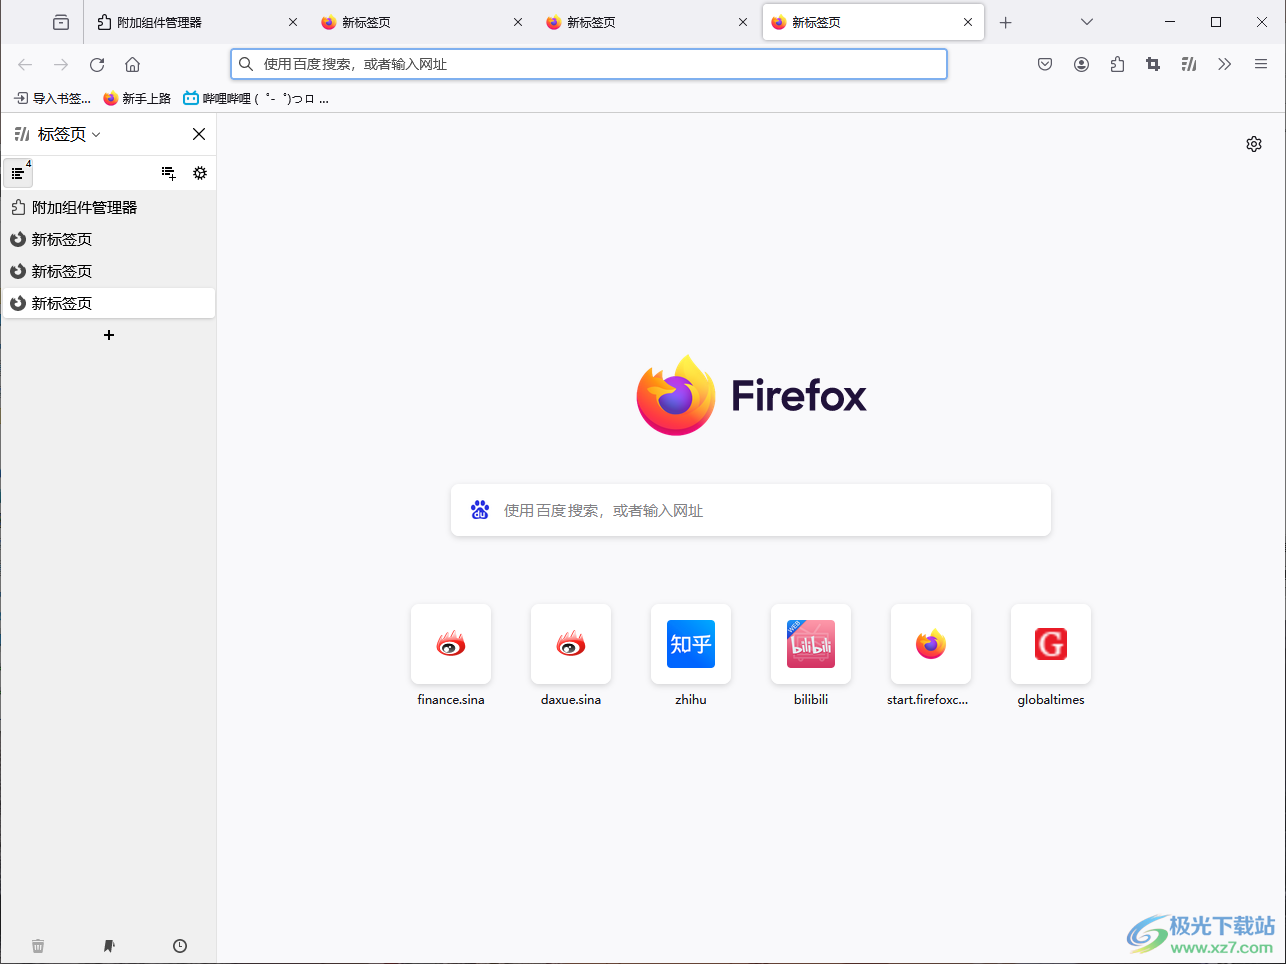Open new tab with plus button

(1006, 22)
